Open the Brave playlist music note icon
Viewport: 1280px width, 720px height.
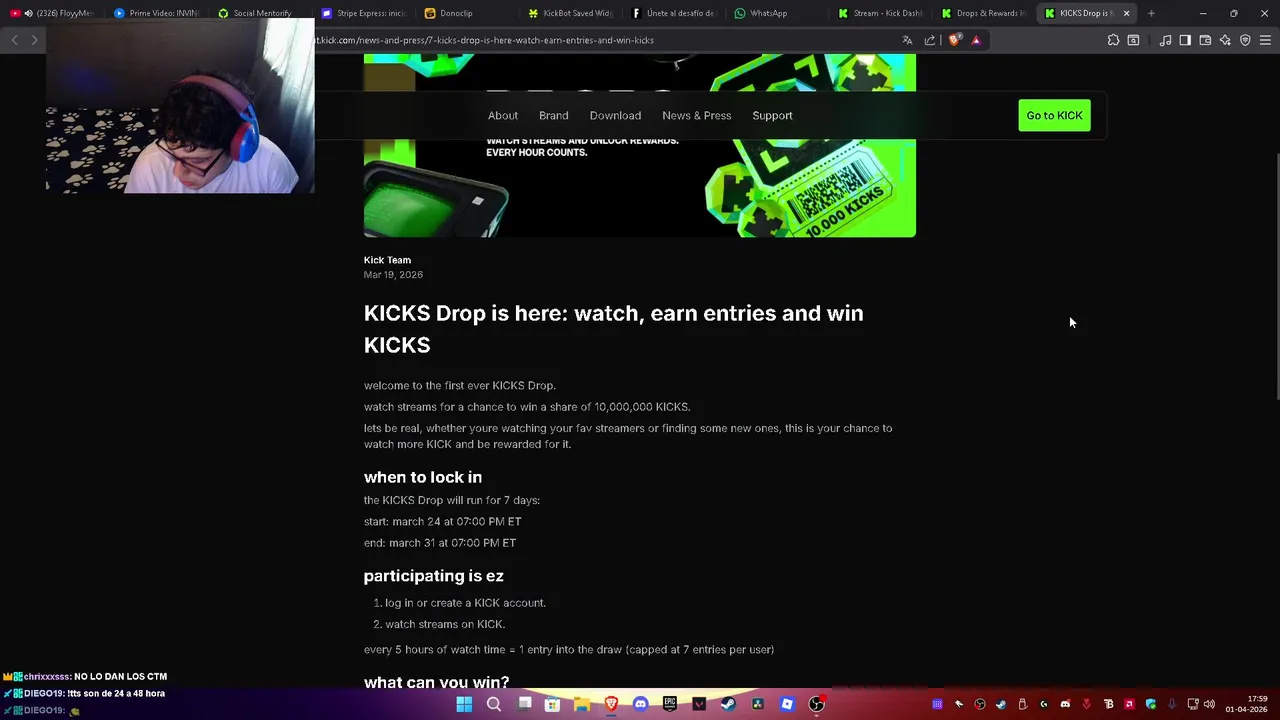1165,40
